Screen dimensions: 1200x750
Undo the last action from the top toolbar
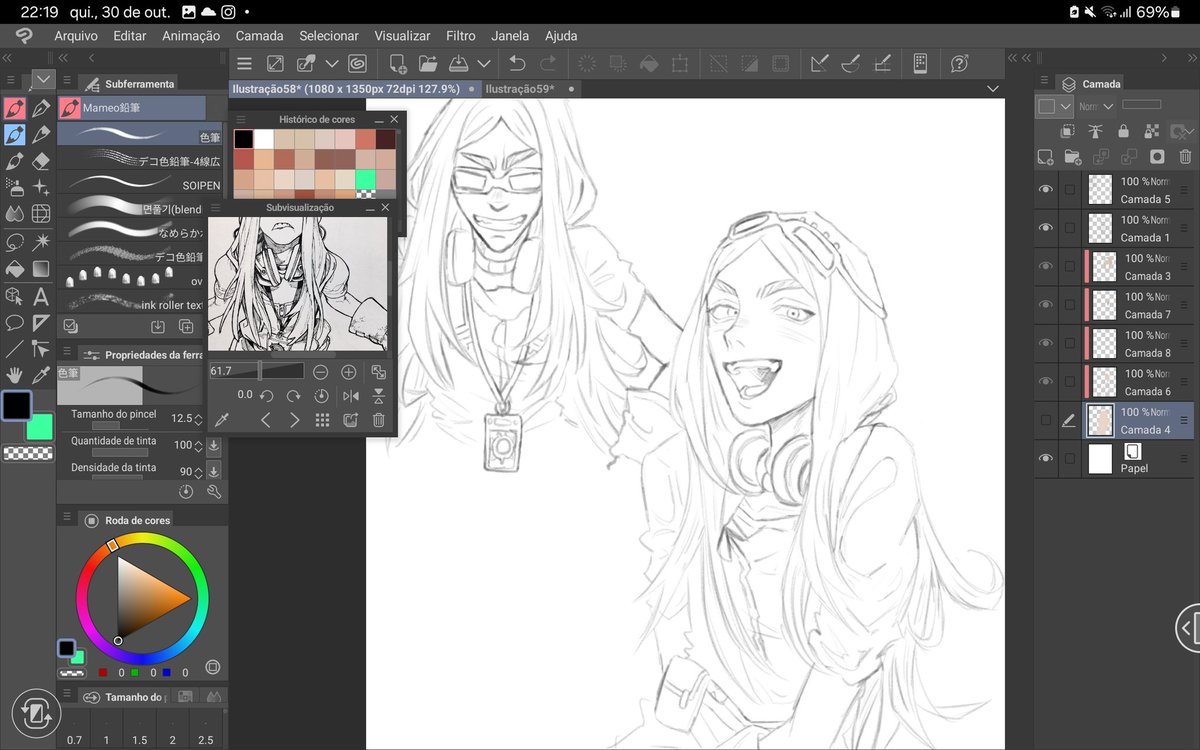coord(517,63)
